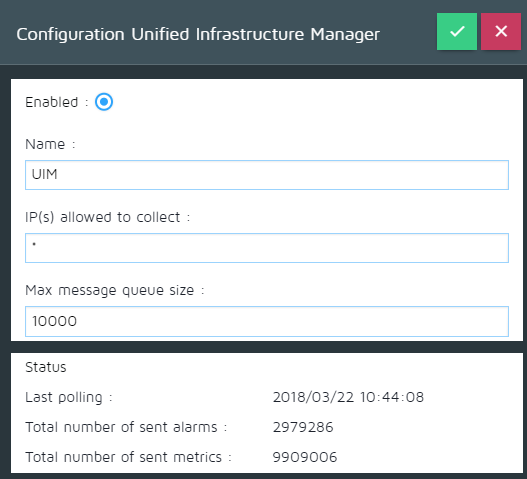
Task: Confirm configuration with the green checkmark
Action: (x=457, y=32)
